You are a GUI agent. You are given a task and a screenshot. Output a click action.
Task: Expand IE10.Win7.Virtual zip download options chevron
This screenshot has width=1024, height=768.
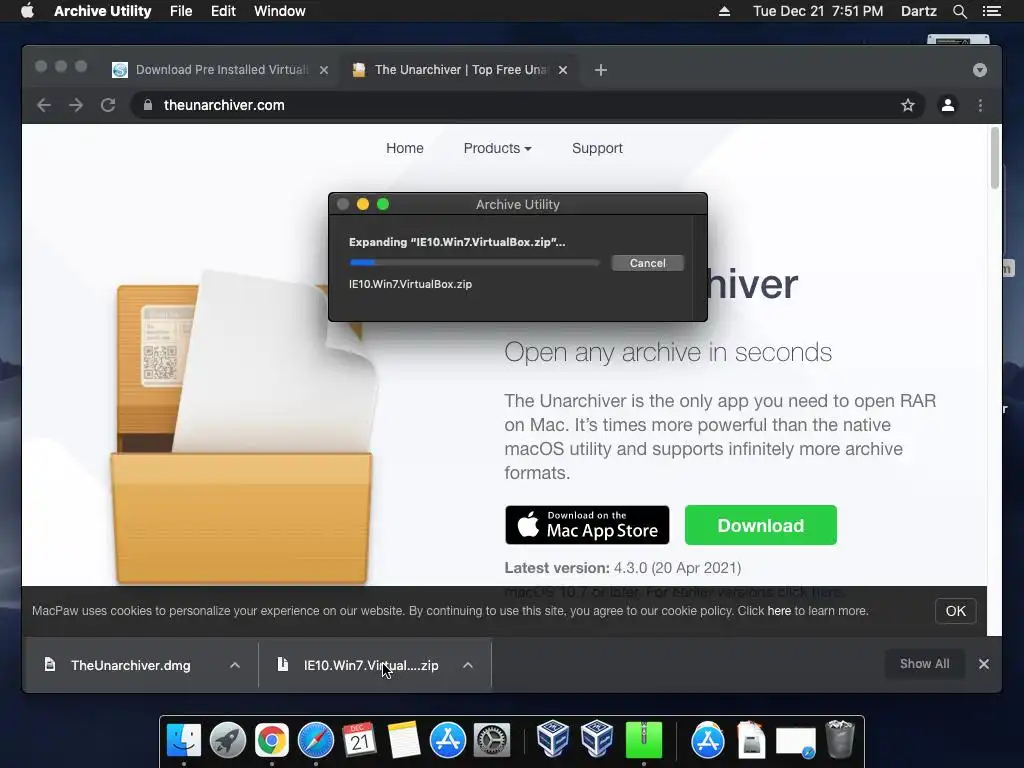coord(468,665)
